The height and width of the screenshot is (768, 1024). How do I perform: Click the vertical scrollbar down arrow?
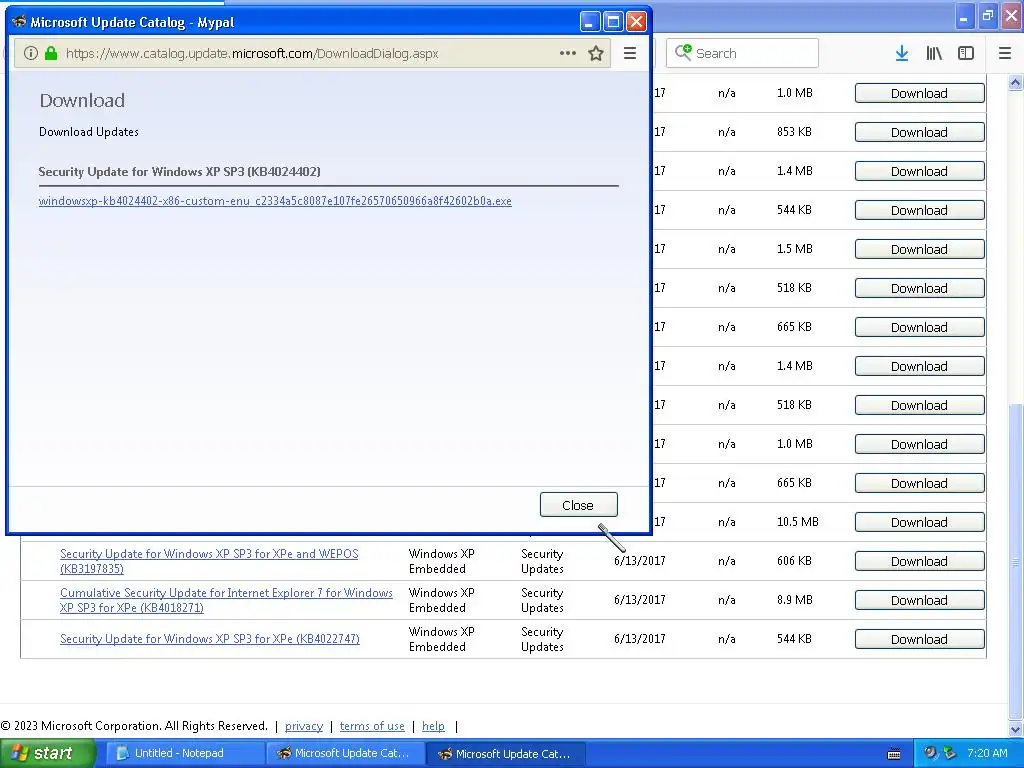1016,729
